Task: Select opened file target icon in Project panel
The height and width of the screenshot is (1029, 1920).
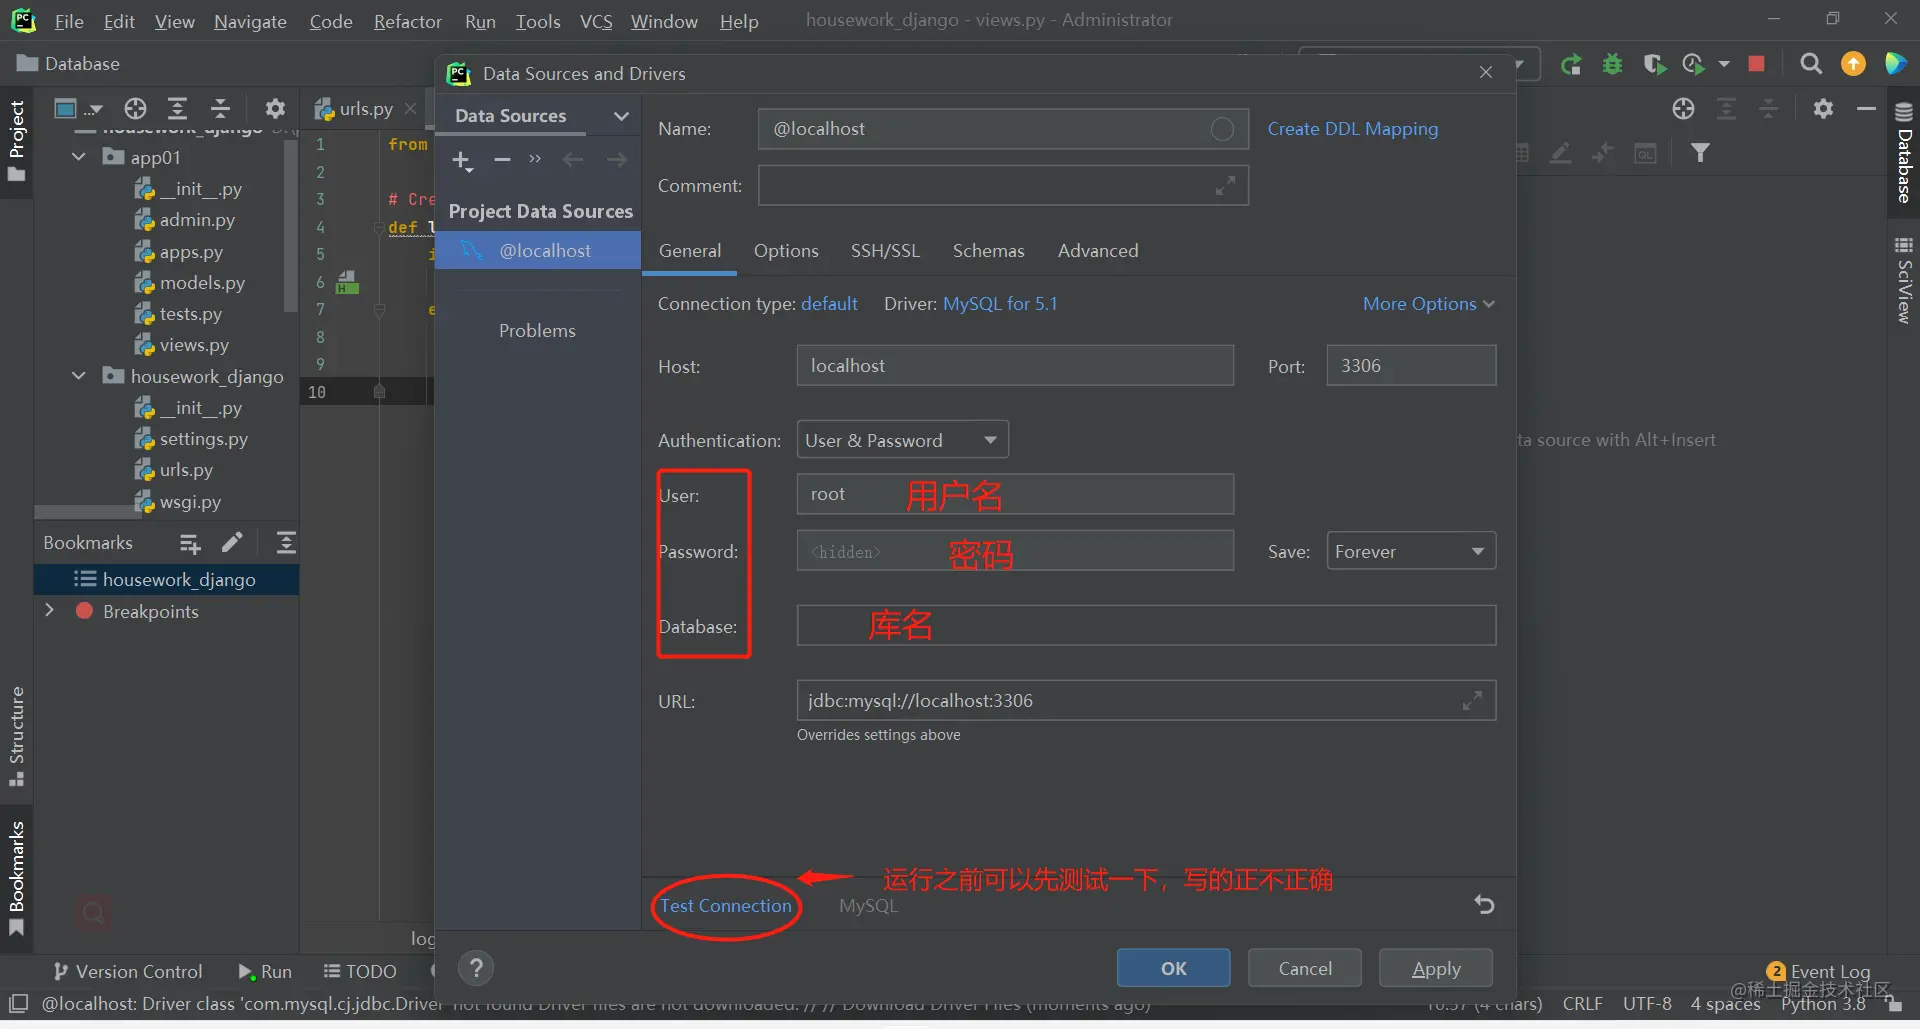Action: tap(135, 108)
